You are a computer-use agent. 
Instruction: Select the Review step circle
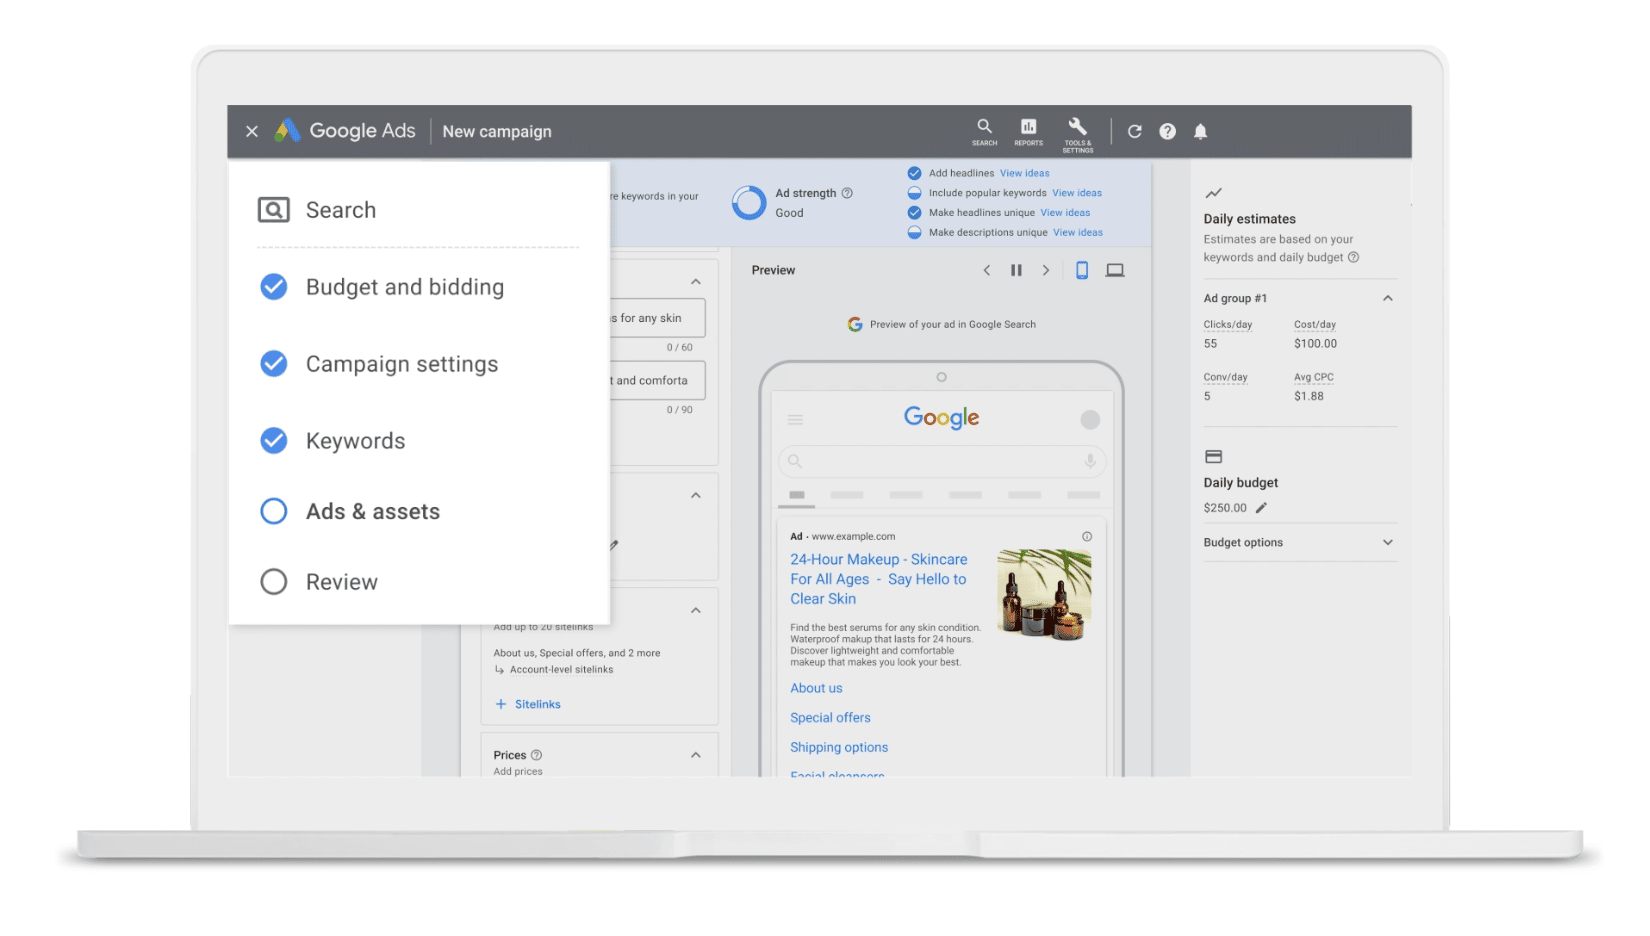click(274, 582)
